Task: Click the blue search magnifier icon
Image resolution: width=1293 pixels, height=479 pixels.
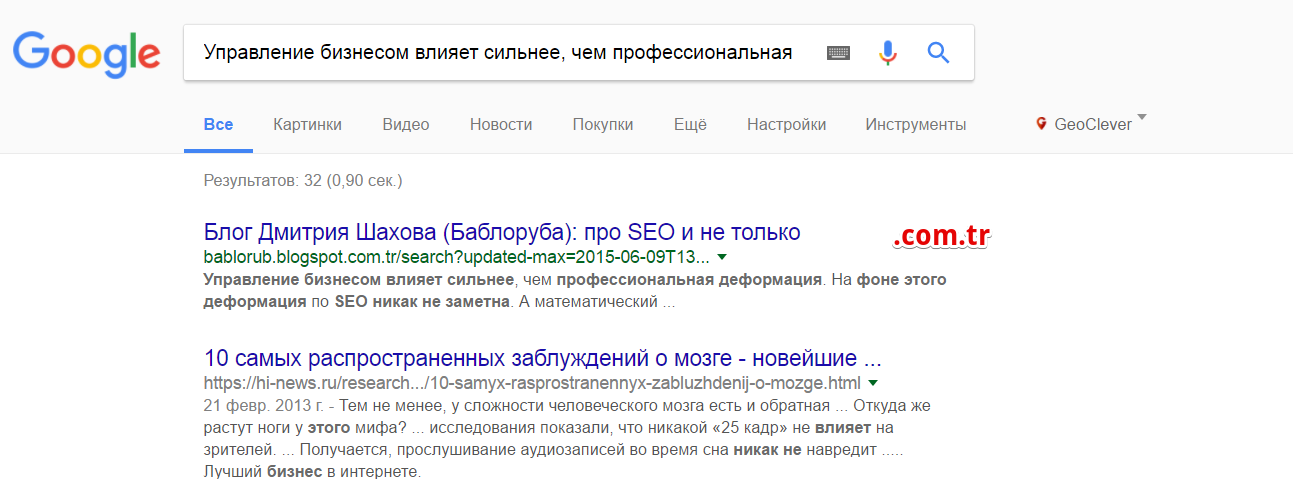Action: point(938,53)
